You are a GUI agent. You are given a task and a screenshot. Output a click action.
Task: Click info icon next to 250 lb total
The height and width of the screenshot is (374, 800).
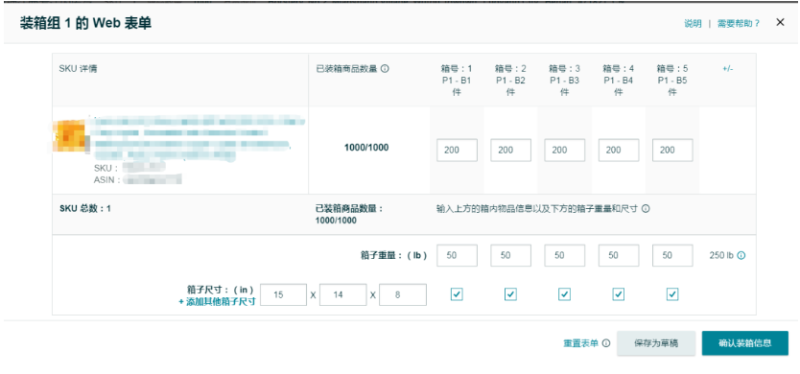click(x=741, y=256)
